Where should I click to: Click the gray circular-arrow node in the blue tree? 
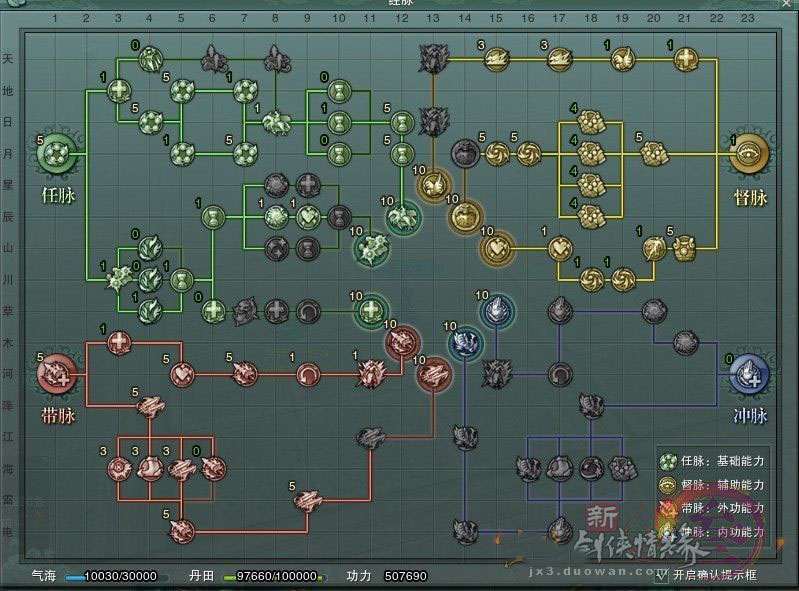point(560,375)
